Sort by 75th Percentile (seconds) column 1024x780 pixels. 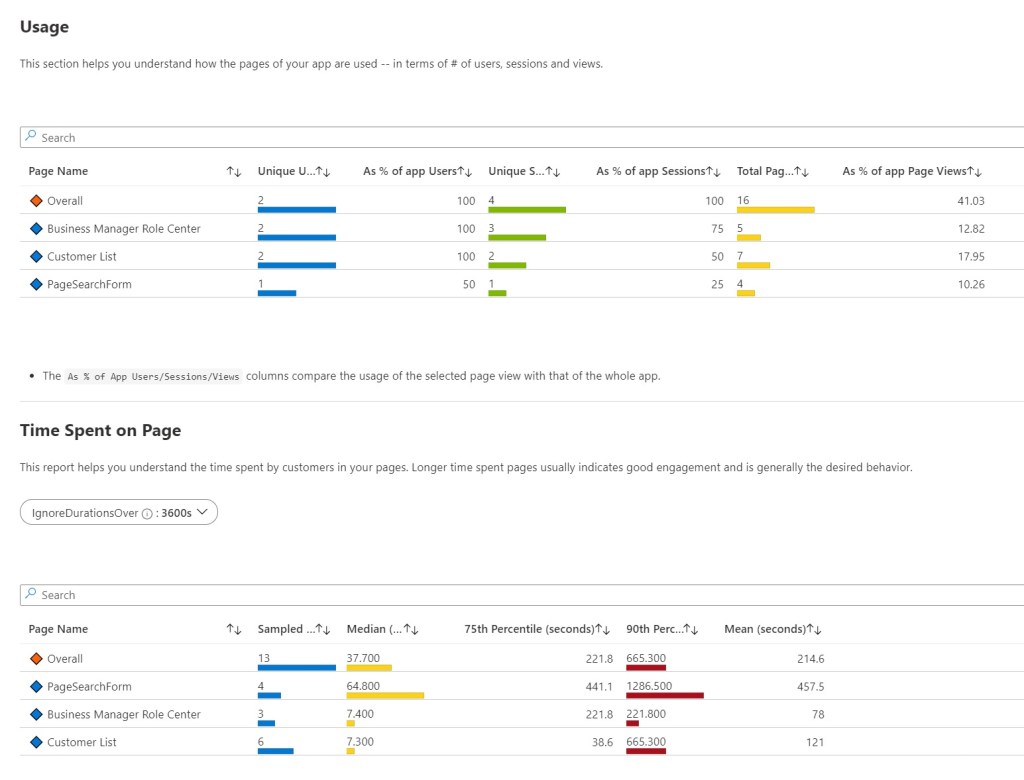point(538,629)
